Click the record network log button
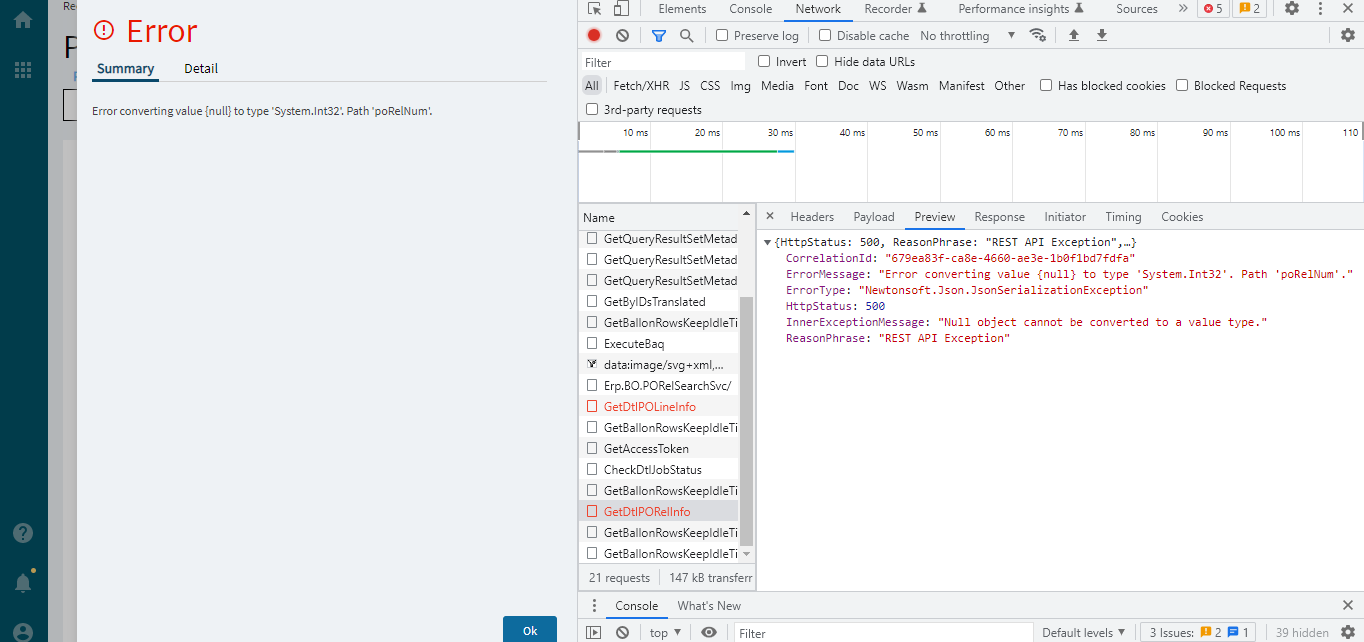Viewport: 1364px width, 642px height. (x=594, y=35)
